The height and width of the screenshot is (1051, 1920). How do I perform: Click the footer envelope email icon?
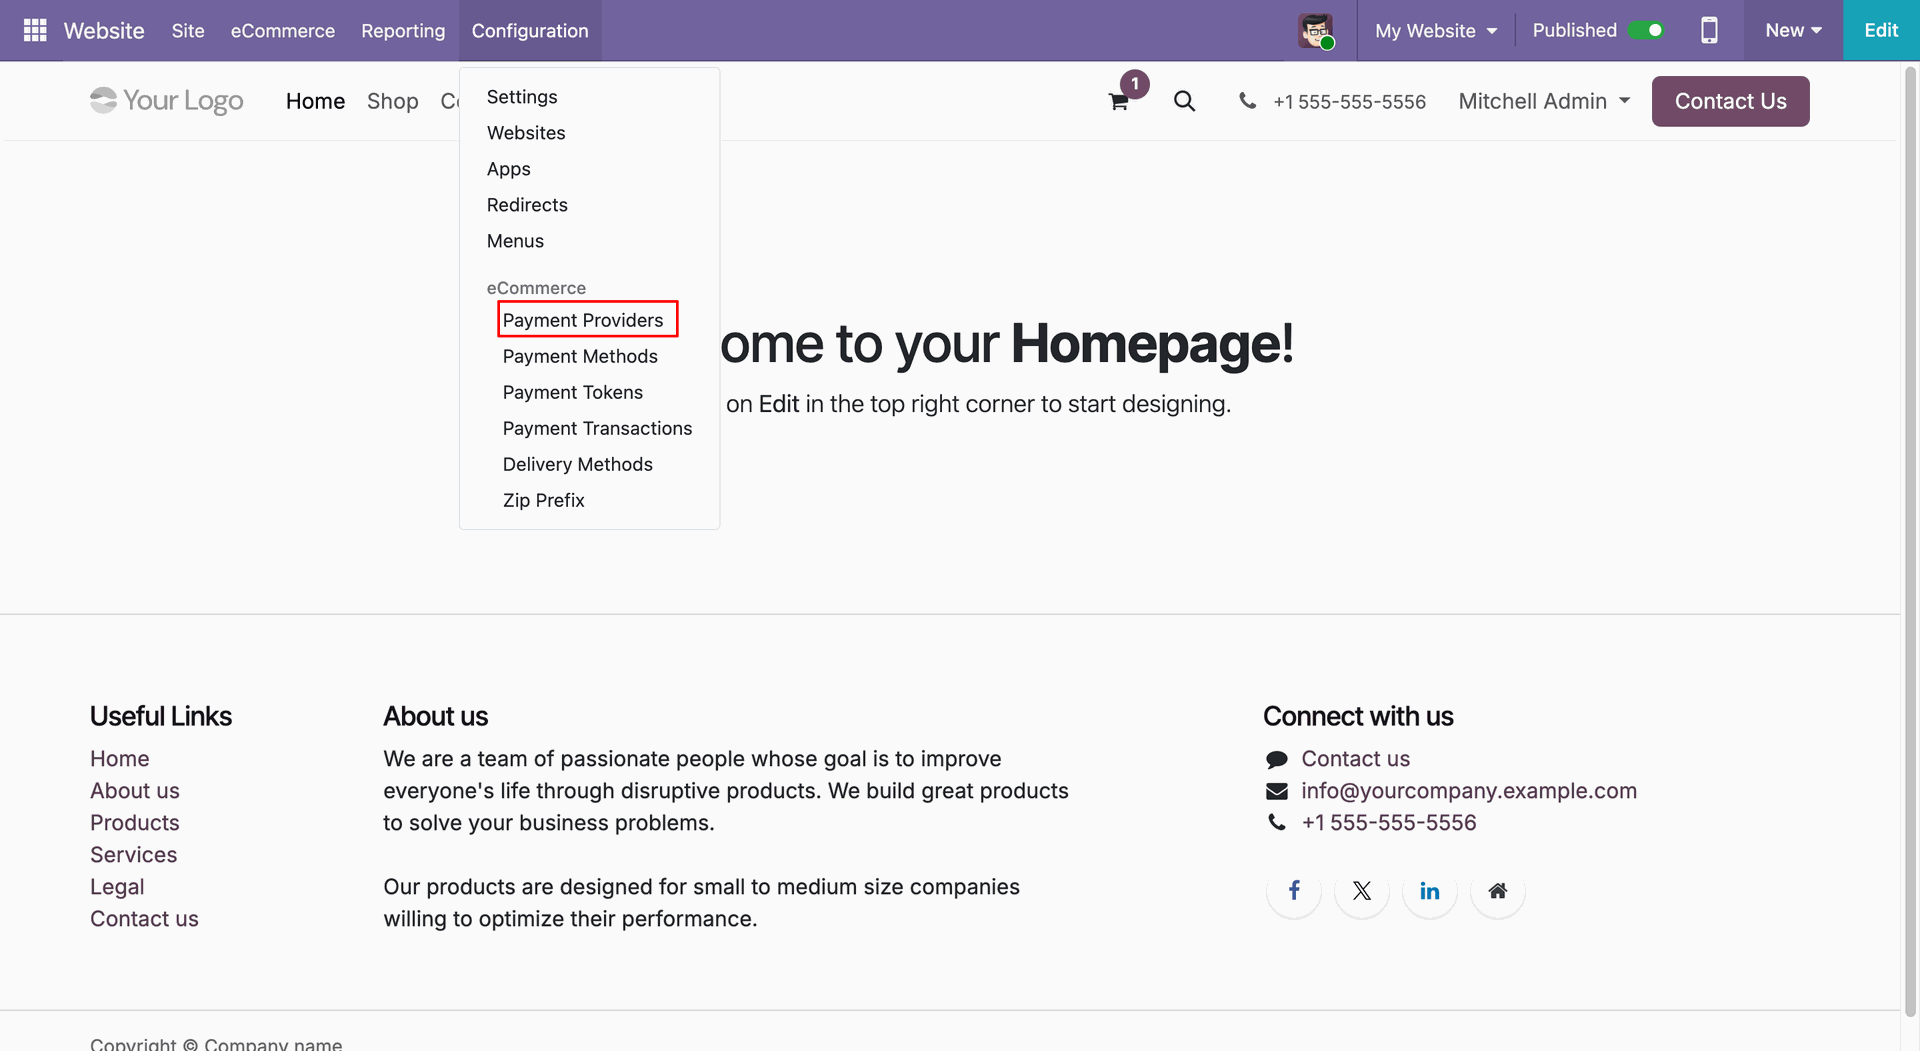click(x=1277, y=791)
